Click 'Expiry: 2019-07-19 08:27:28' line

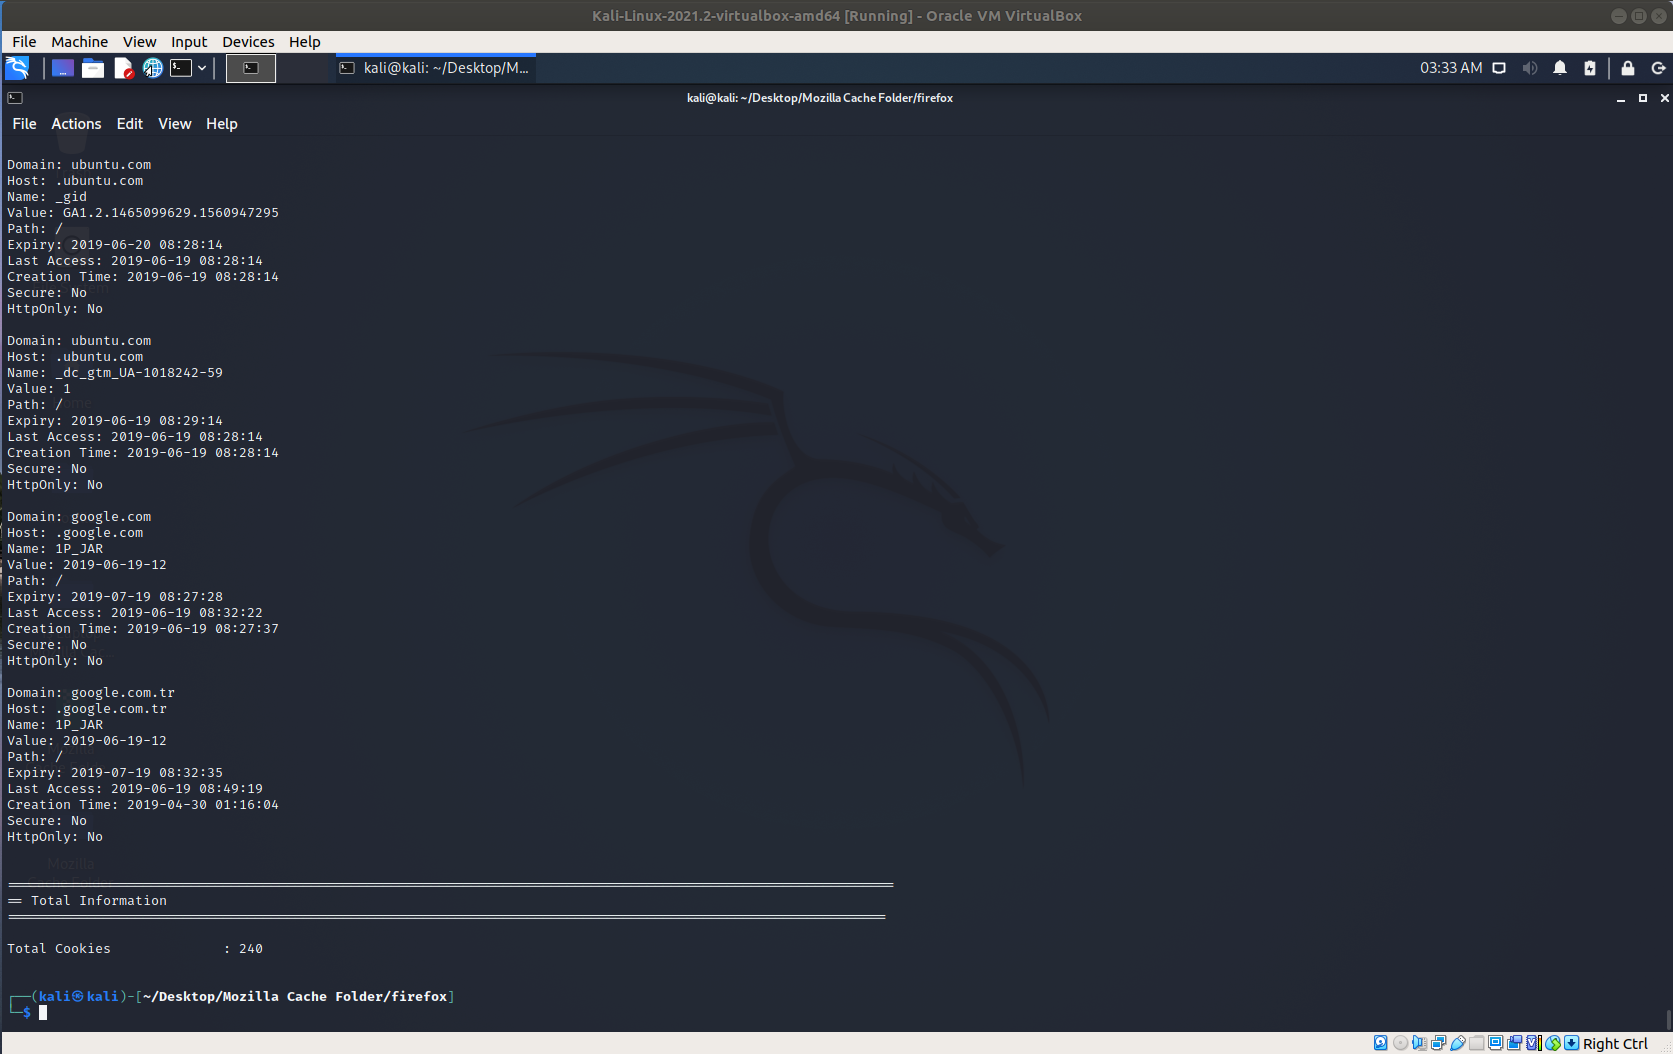115,597
